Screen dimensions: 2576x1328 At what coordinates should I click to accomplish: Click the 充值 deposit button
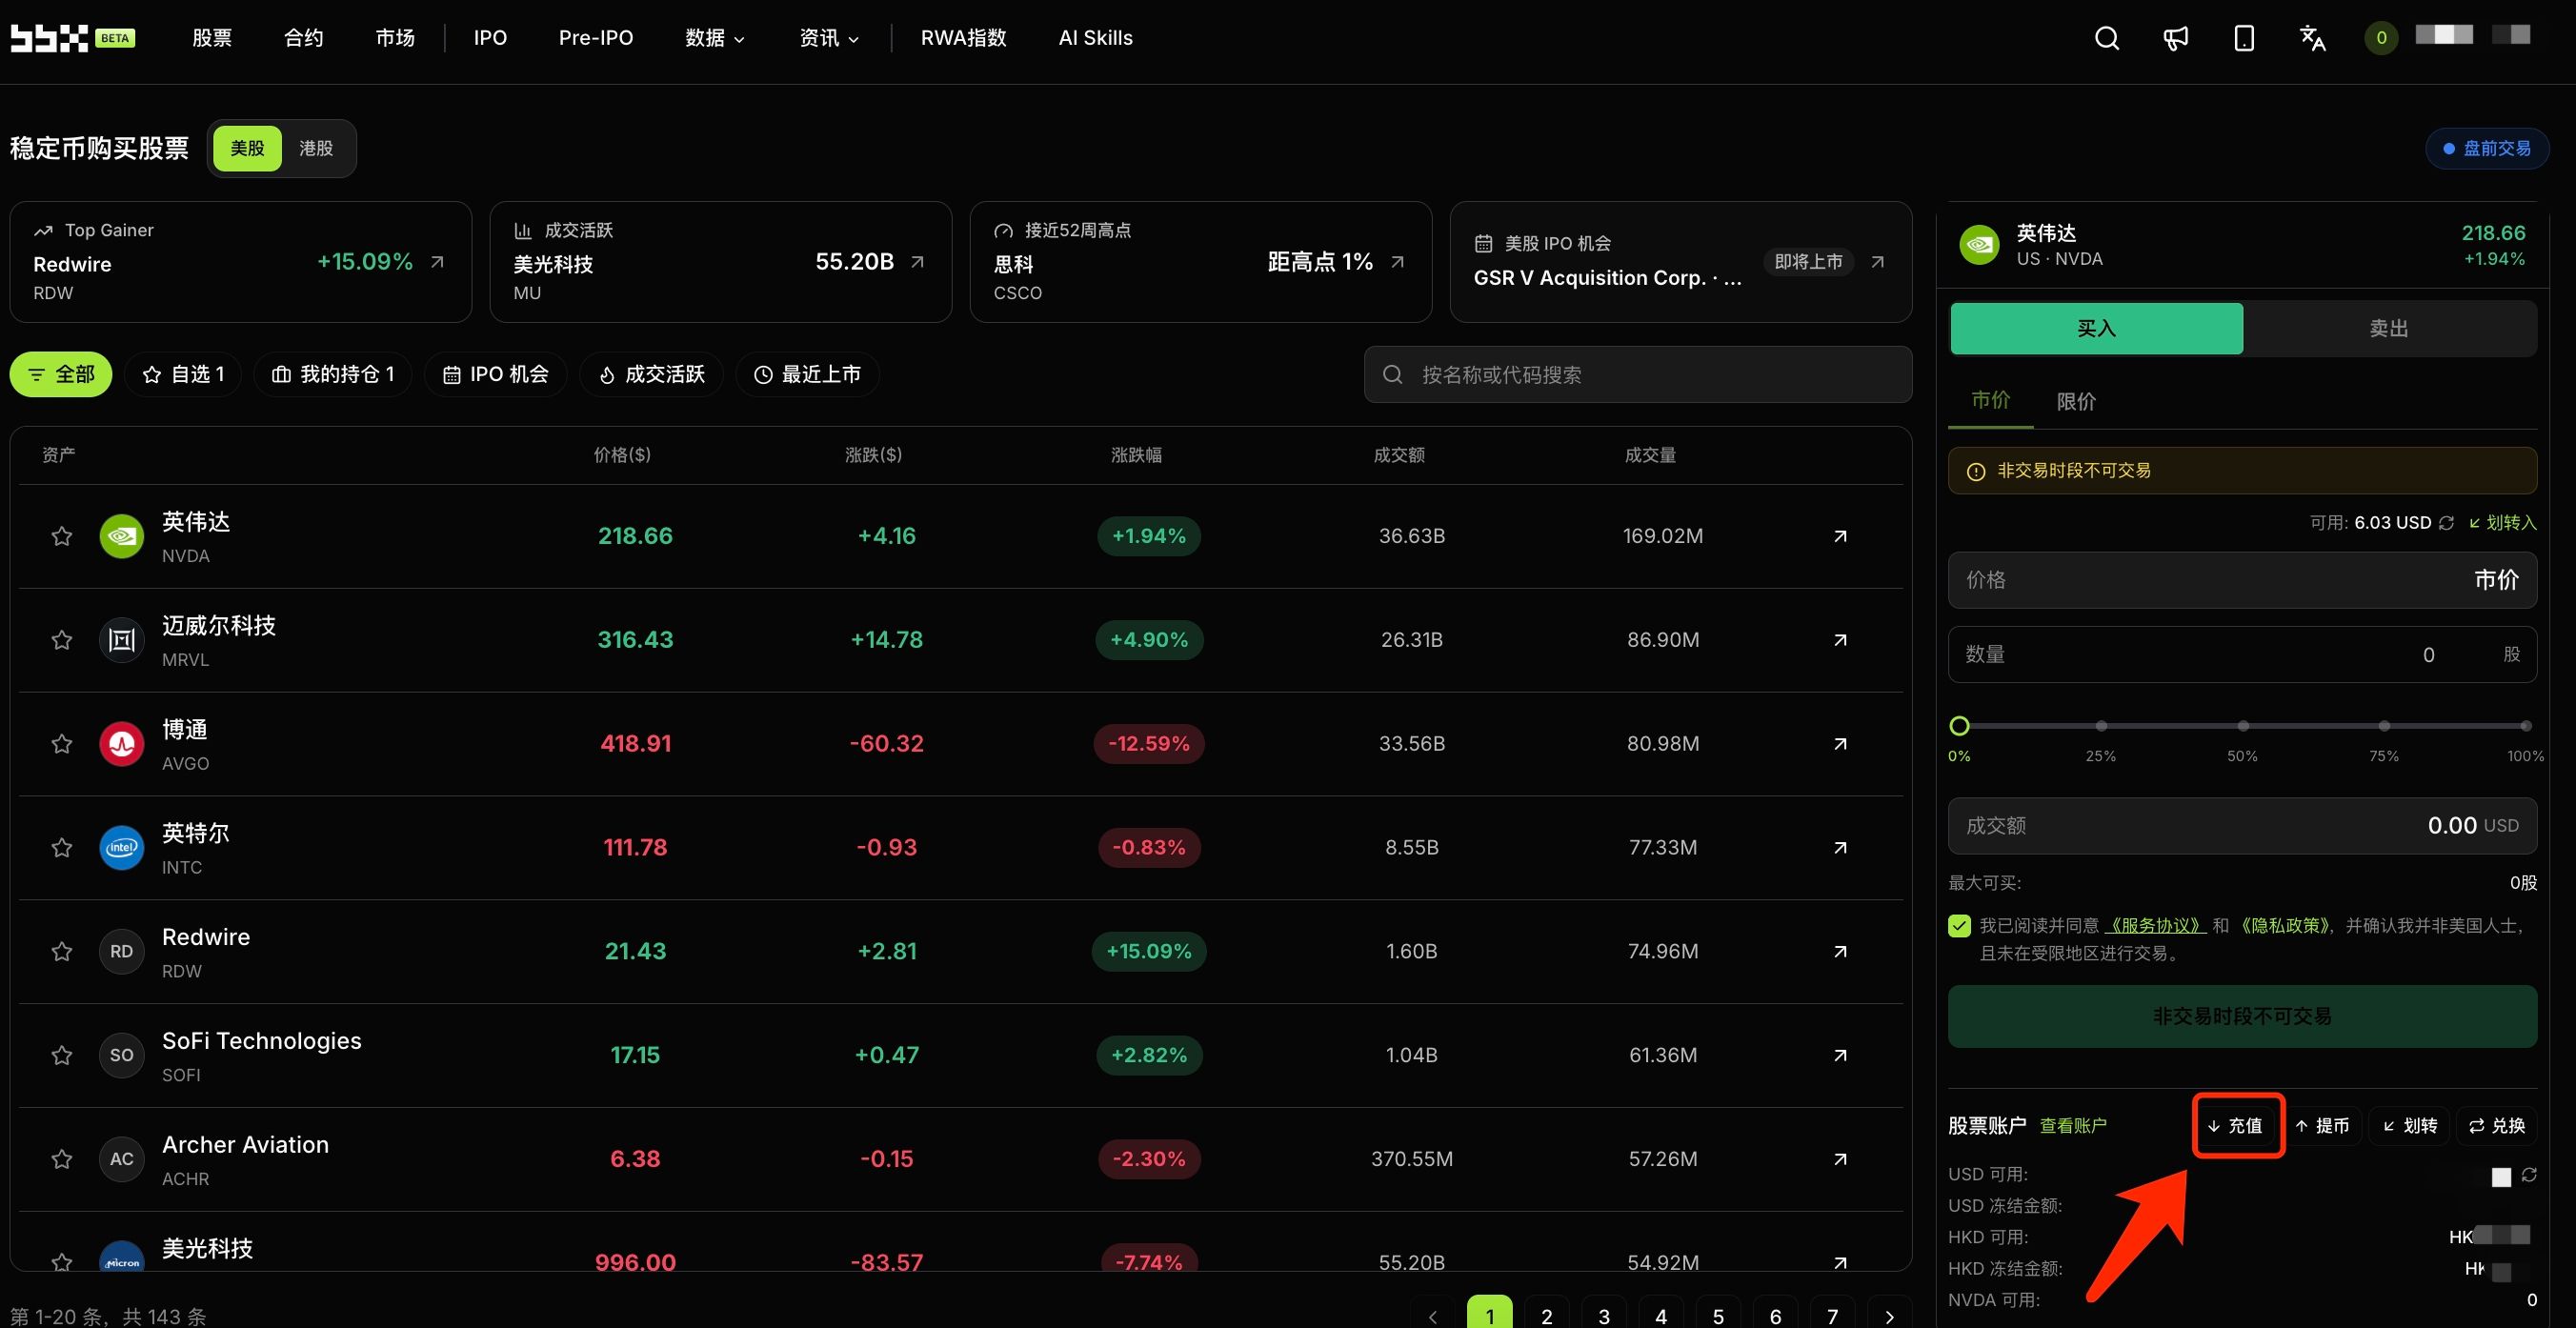pyautogui.click(x=2237, y=1126)
